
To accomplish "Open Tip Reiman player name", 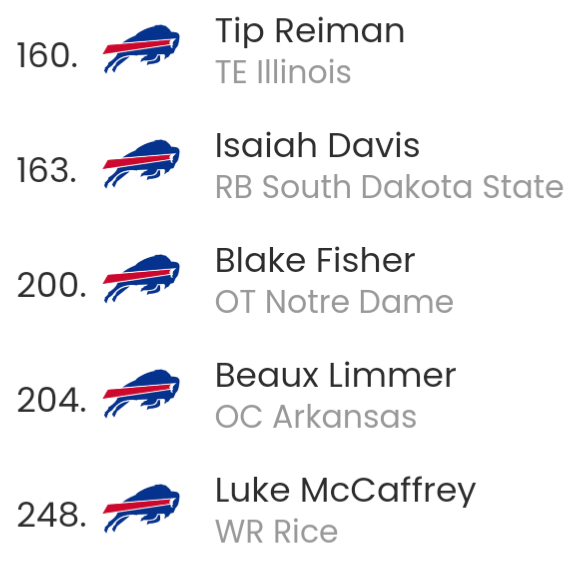I will point(310,32).
